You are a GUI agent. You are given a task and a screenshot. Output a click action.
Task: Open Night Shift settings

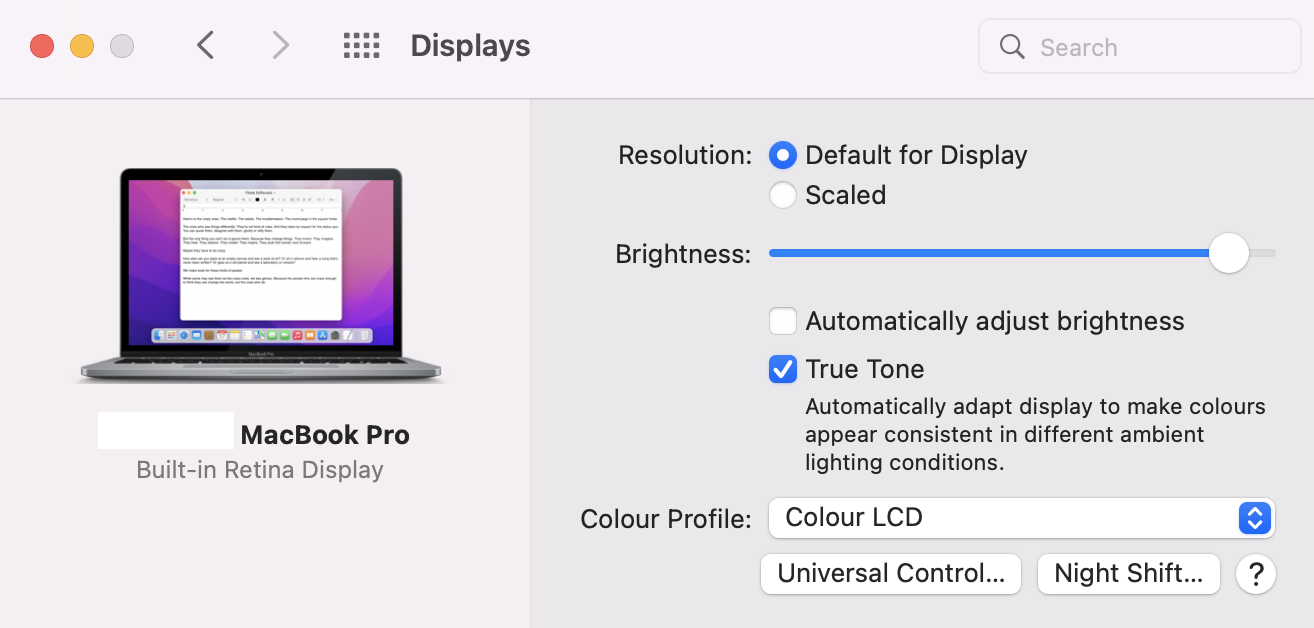pyautogui.click(x=1129, y=574)
